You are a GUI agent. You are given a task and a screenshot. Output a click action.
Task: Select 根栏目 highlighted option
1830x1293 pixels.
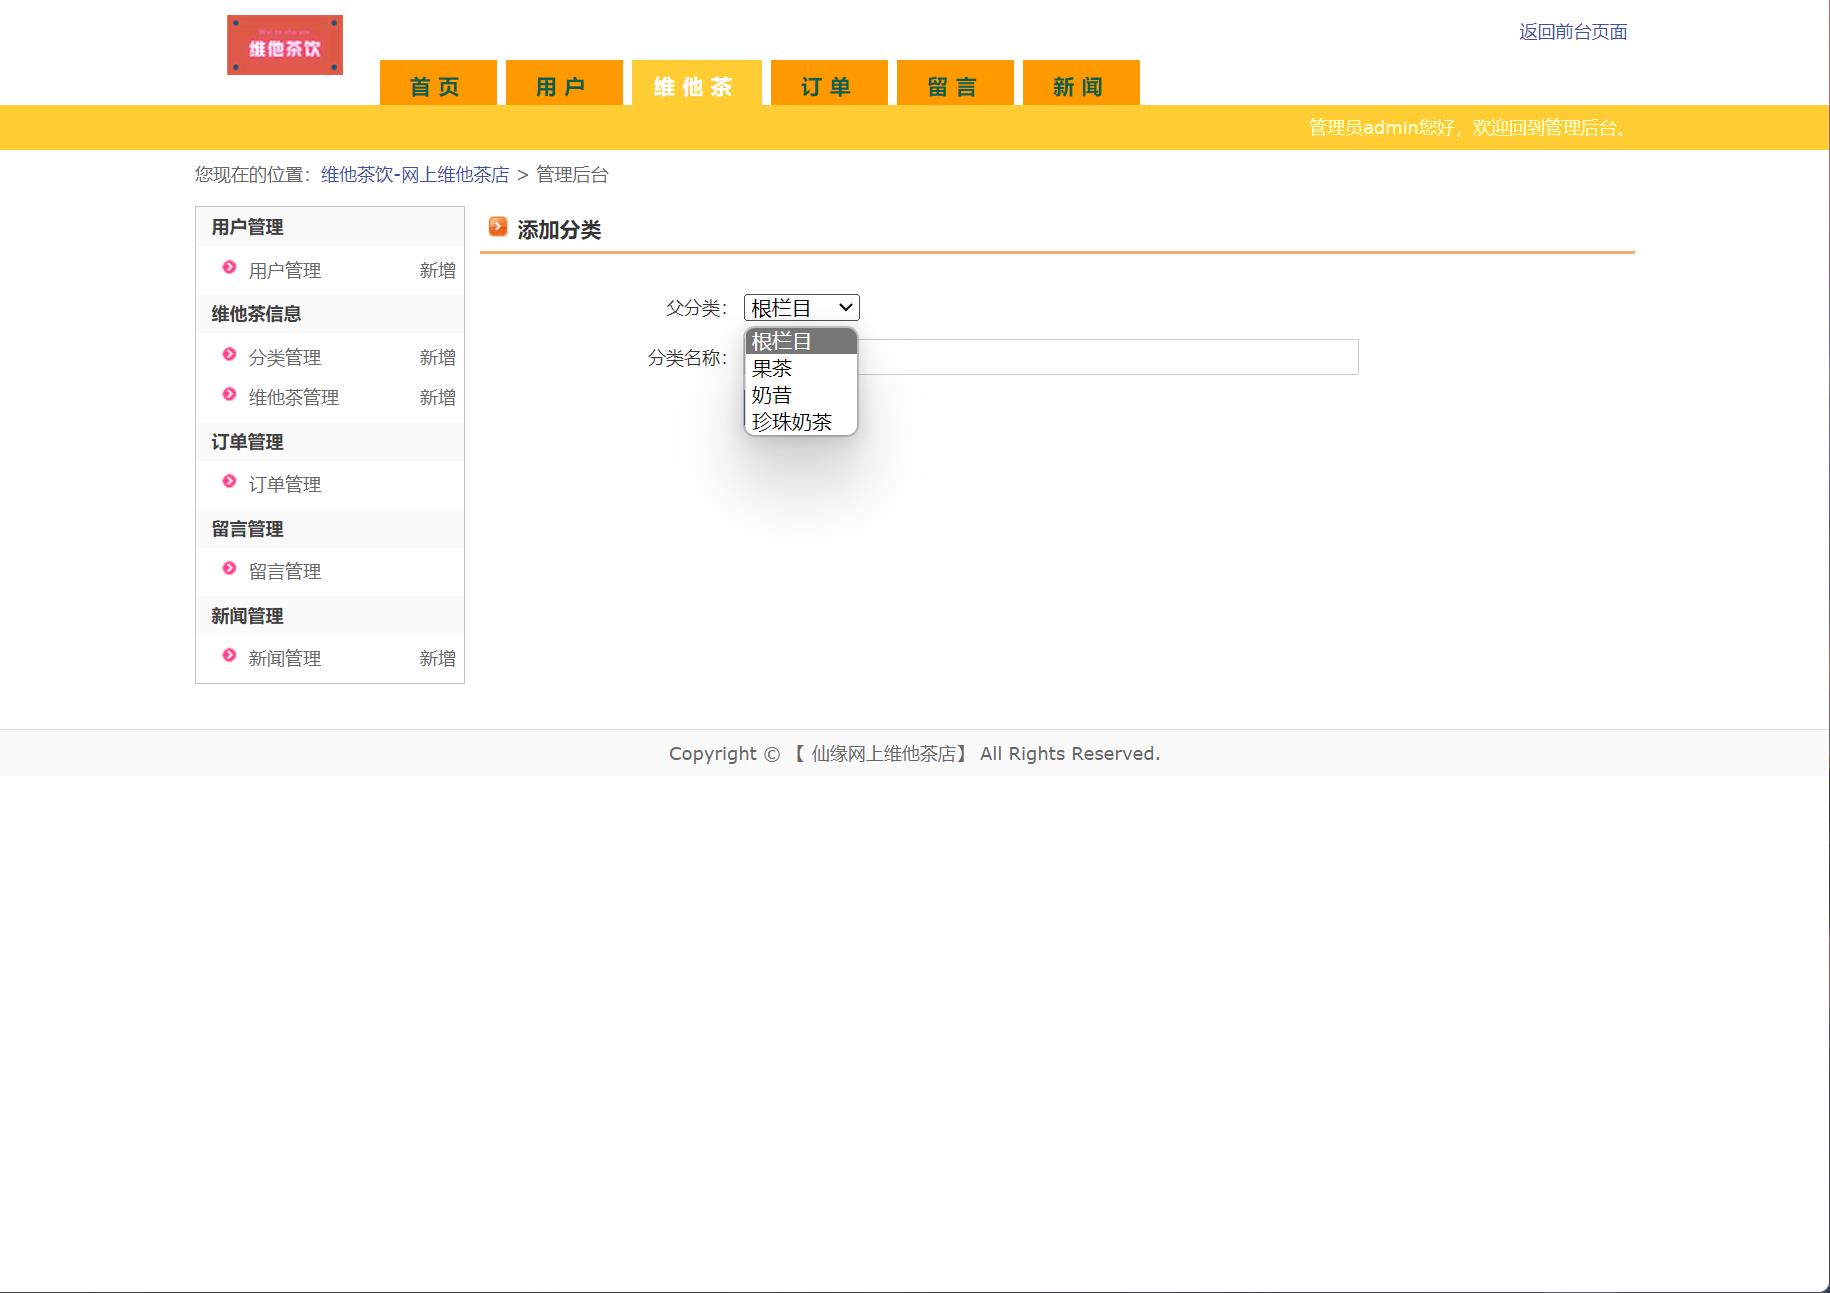(783, 341)
